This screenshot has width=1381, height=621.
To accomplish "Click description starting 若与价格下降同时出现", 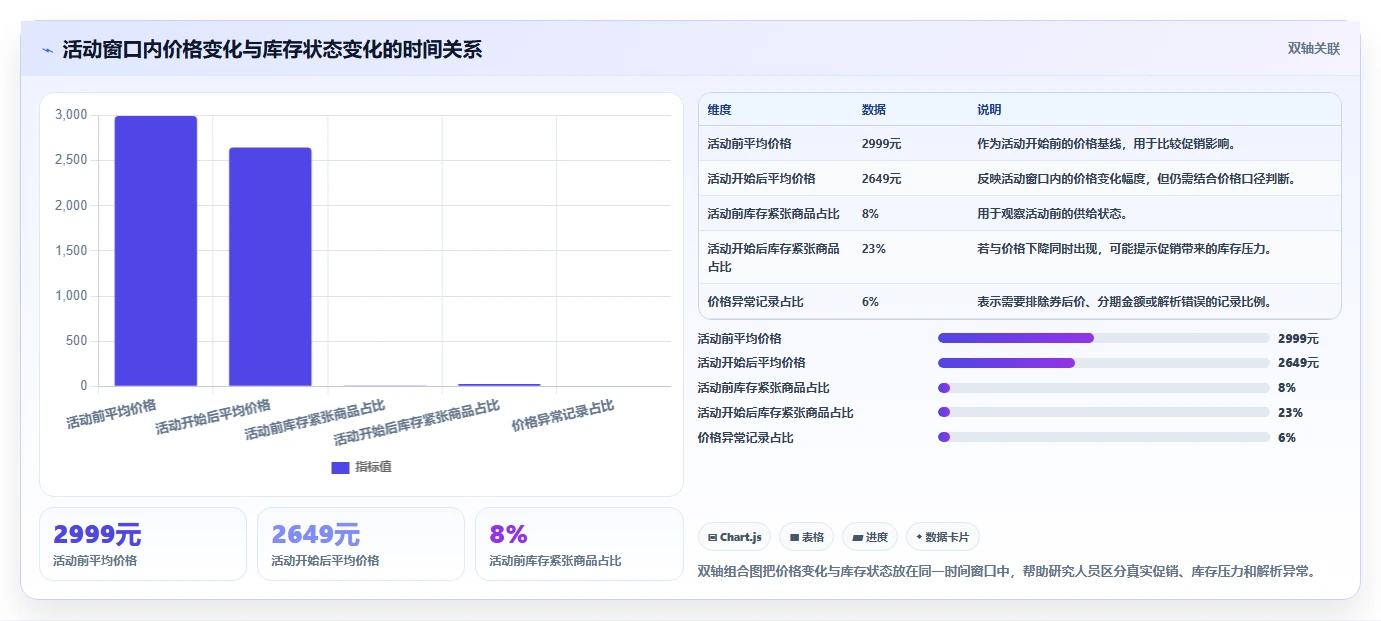I will [x=1125, y=249].
